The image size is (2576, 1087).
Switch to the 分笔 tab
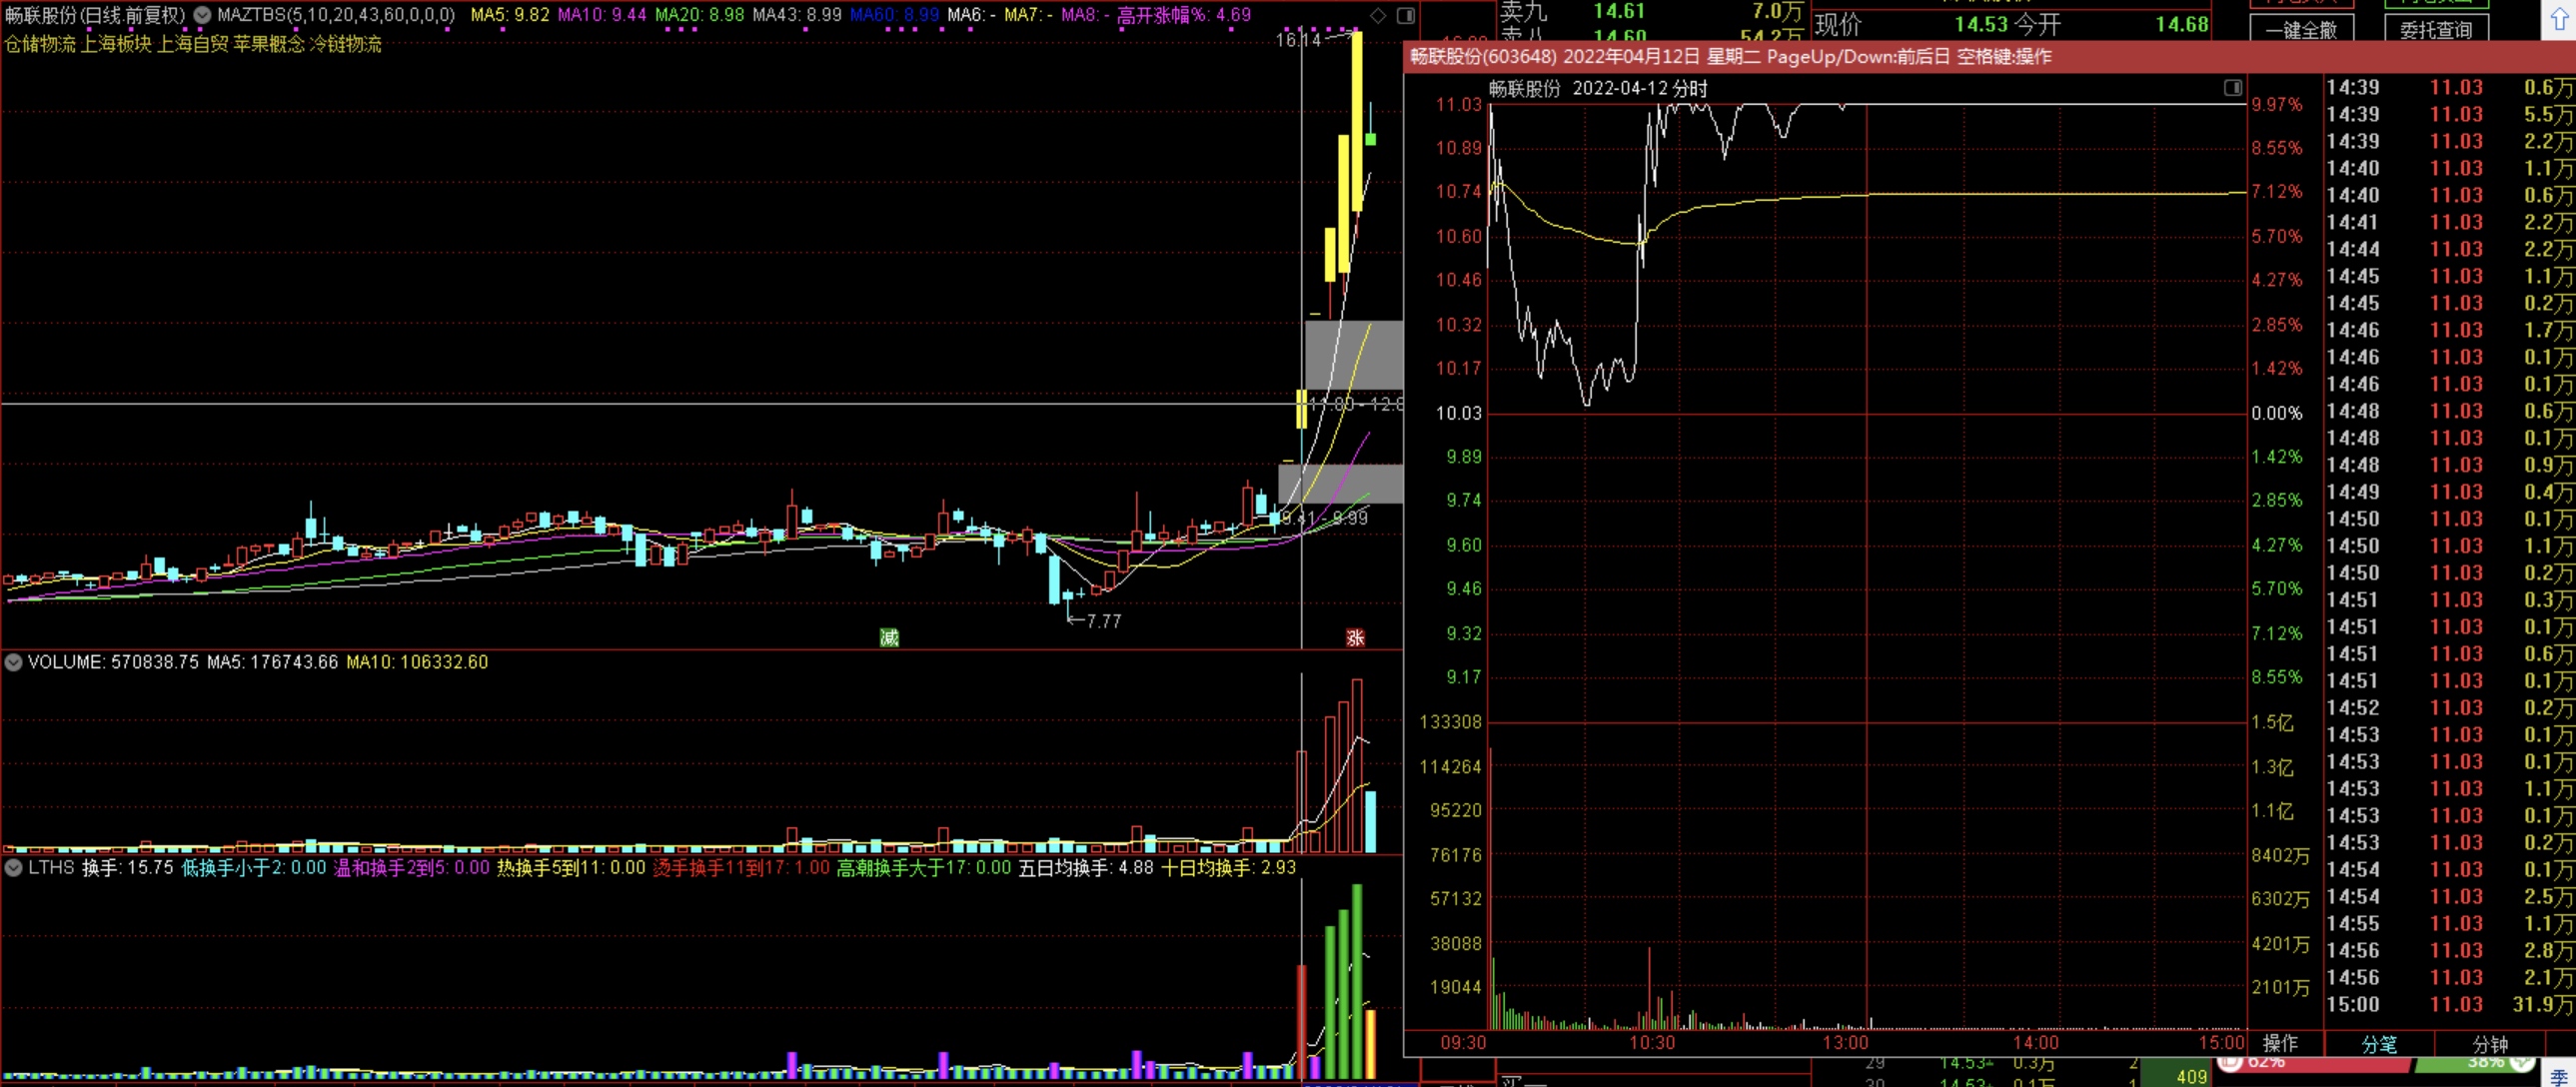(x=2379, y=1044)
